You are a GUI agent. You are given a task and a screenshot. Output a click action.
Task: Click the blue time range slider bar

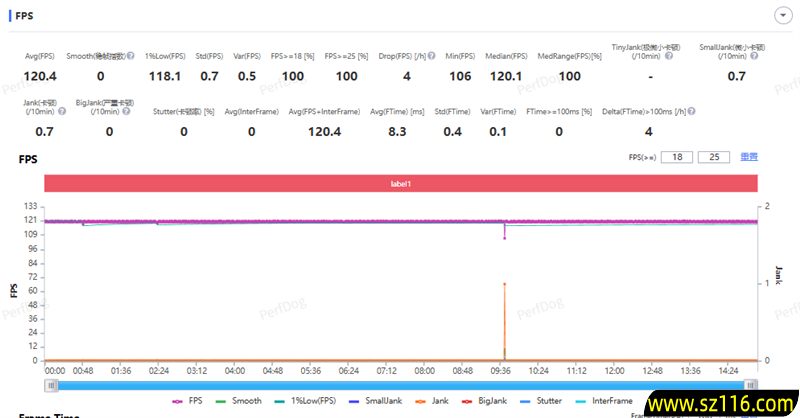[x=400, y=384]
